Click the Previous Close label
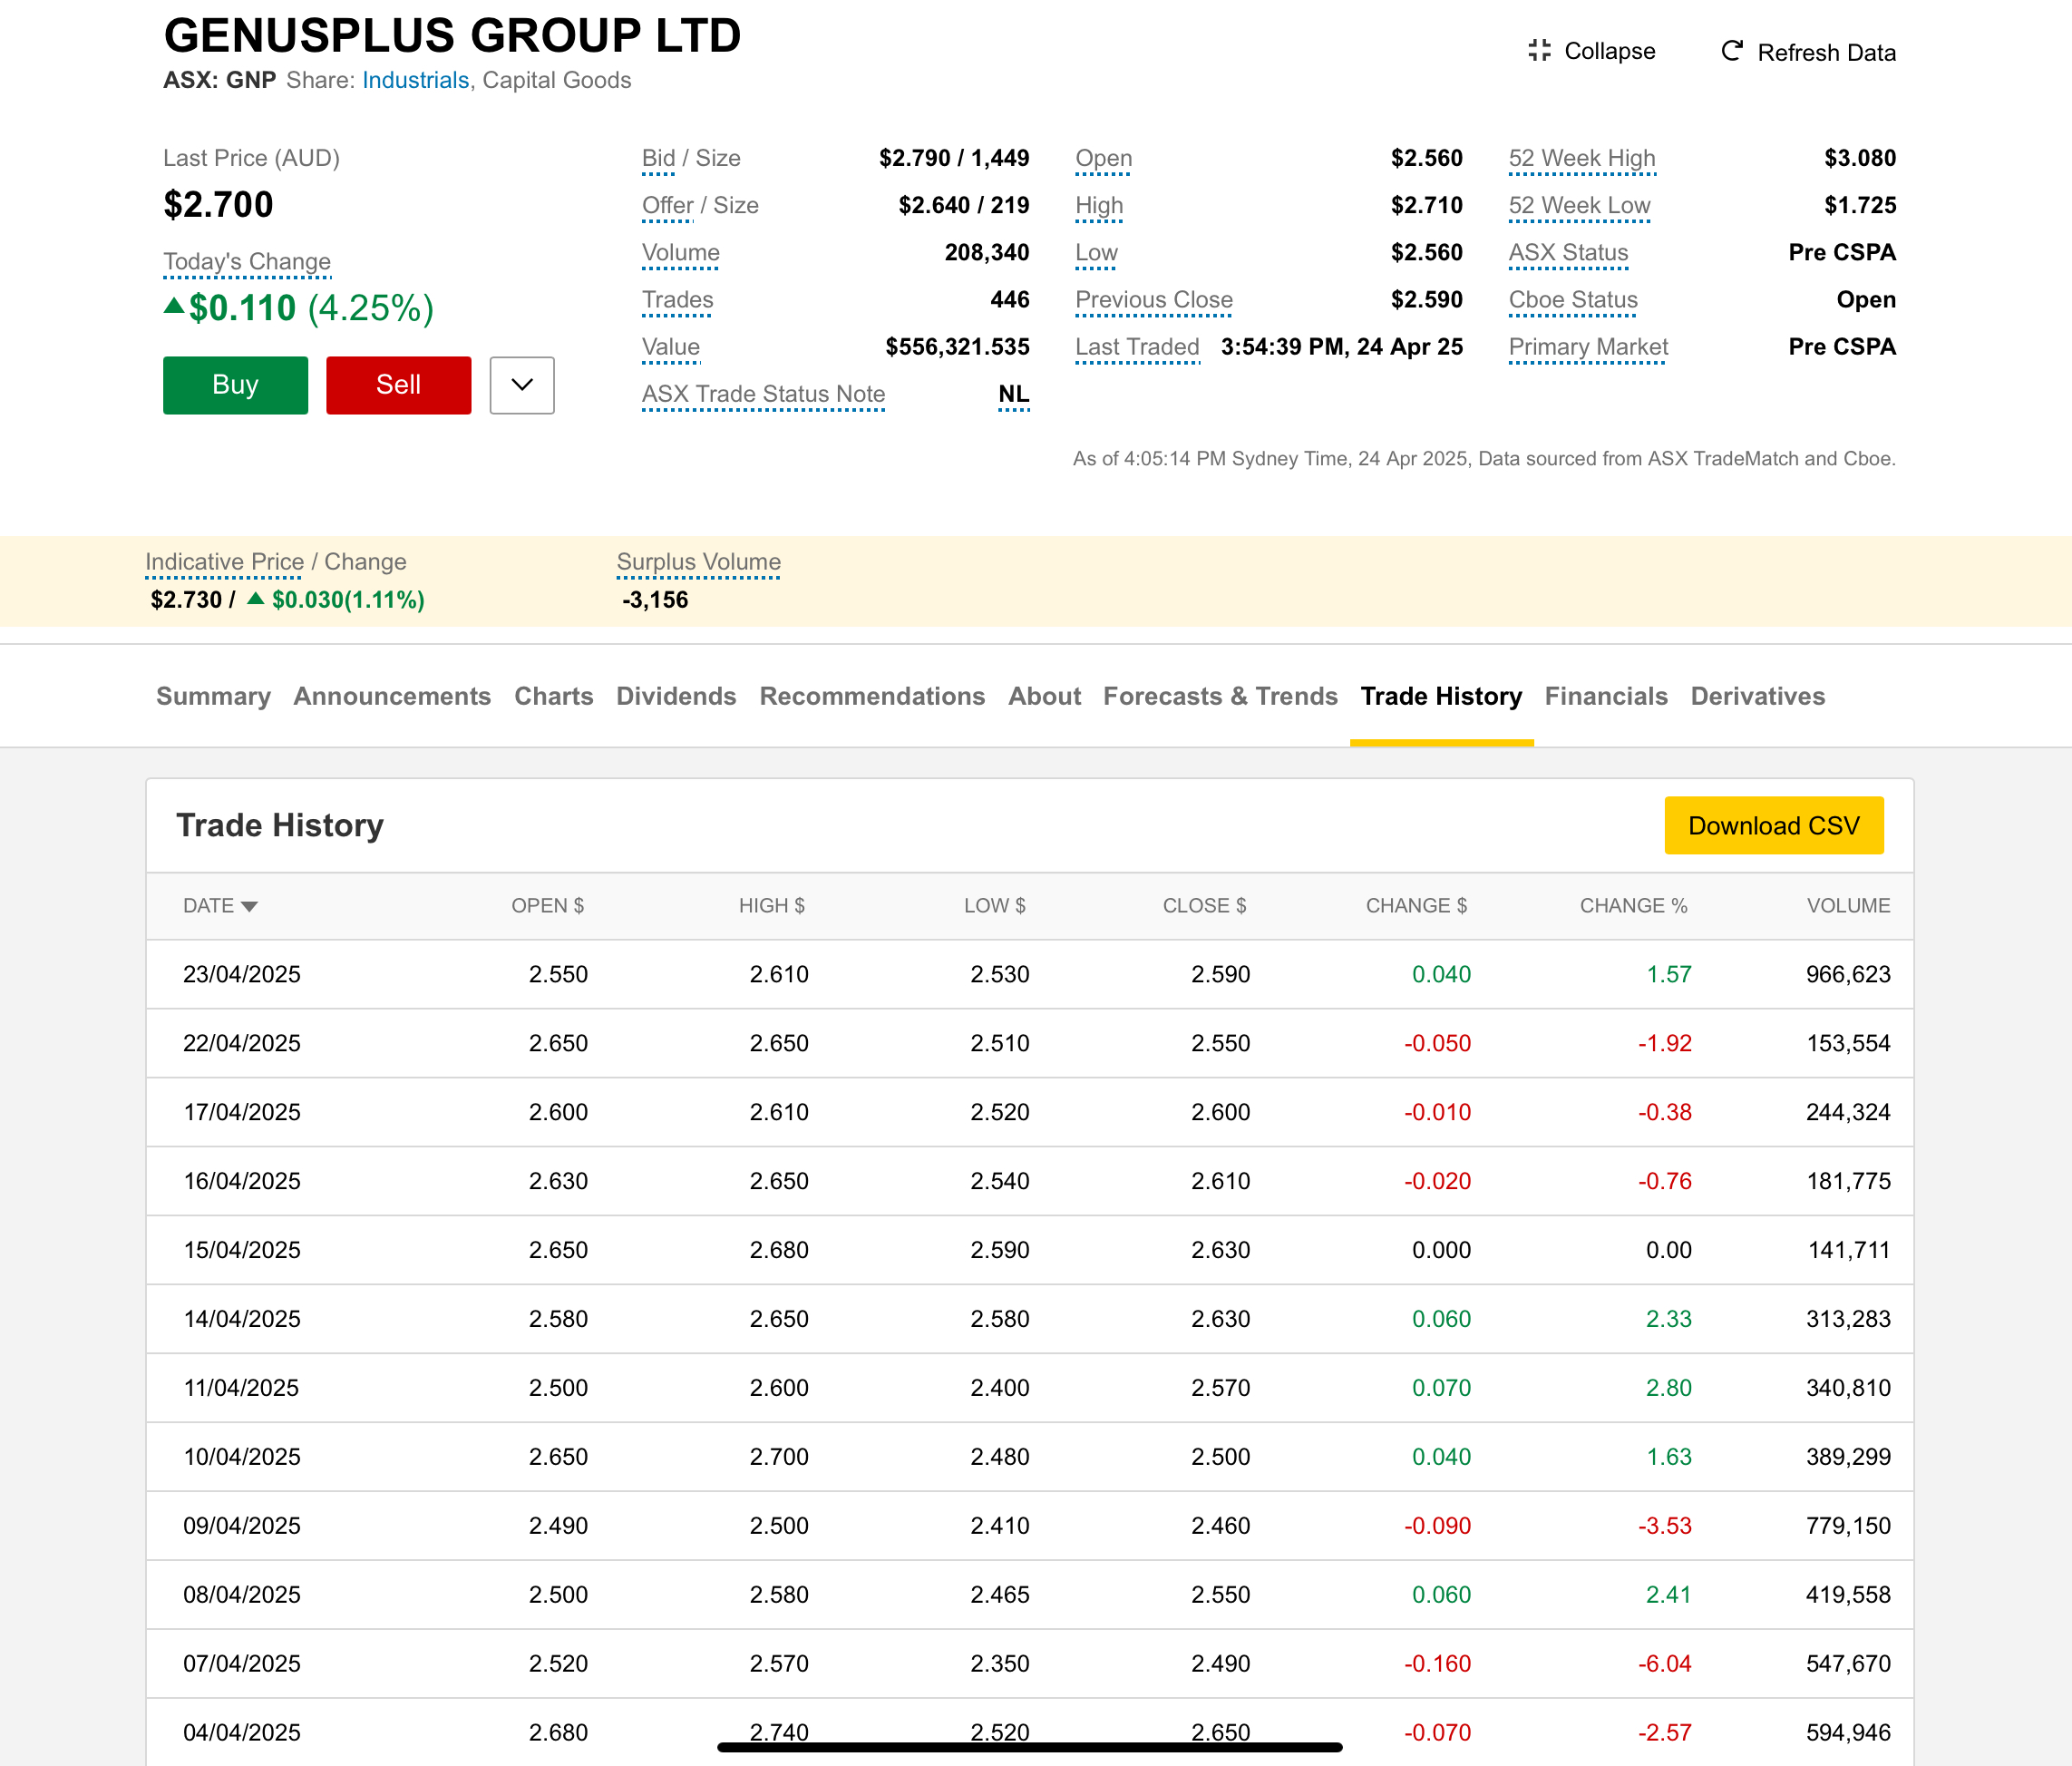This screenshot has width=2072, height=1766. (1154, 300)
